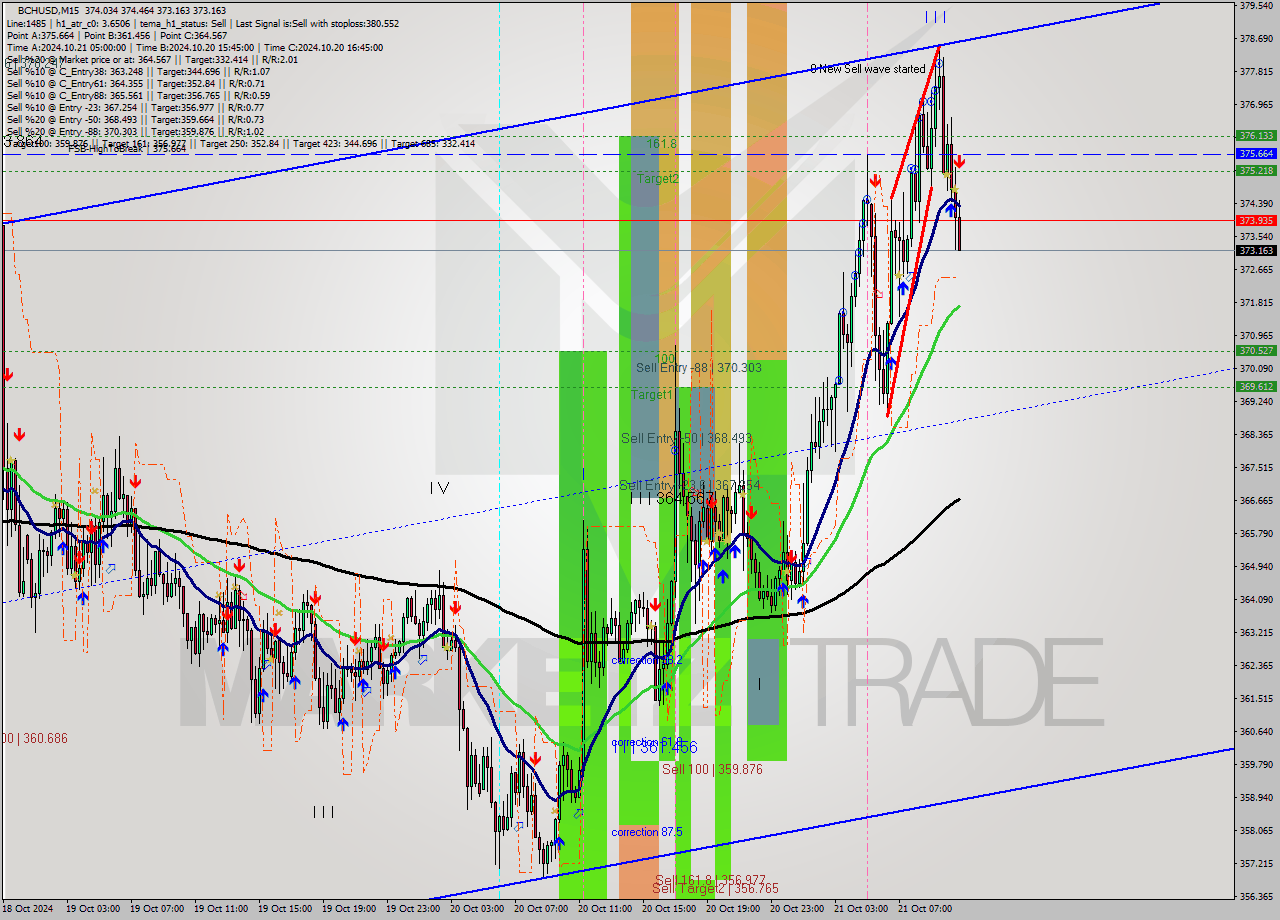Click the black 373.163 current price tag
Viewport: 1280px width, 920px height.
pos(1256,251)
